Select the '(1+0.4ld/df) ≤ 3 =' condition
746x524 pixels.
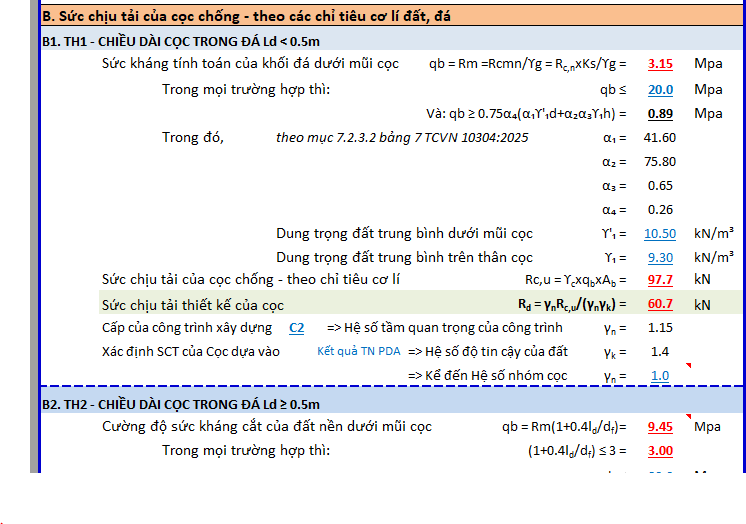(x=577, y=451)
